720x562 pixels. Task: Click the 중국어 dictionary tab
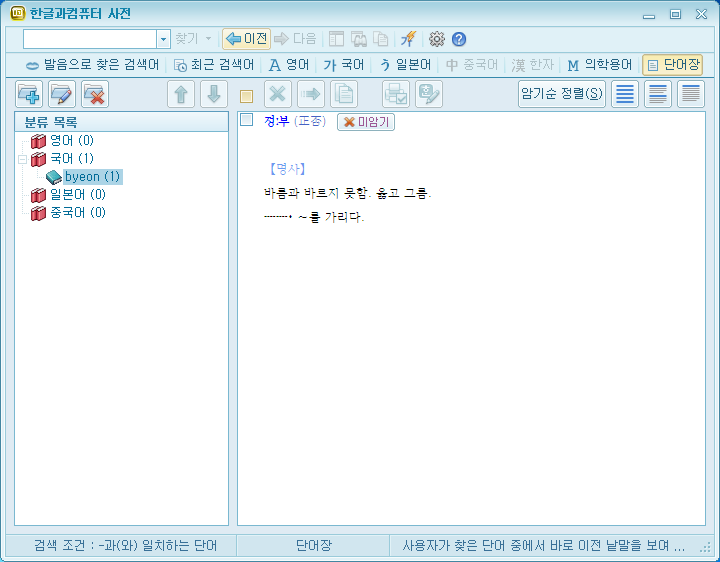(x=472, y=65)
